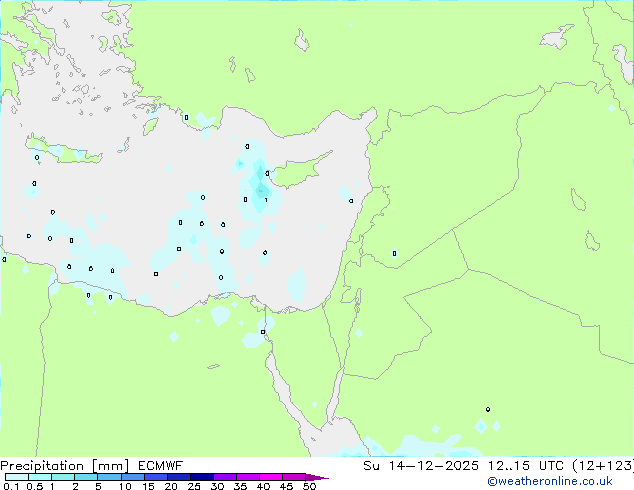Click the 40–45 mm magenta legend swatch
The image size is (634, 490).
(271, 477)
